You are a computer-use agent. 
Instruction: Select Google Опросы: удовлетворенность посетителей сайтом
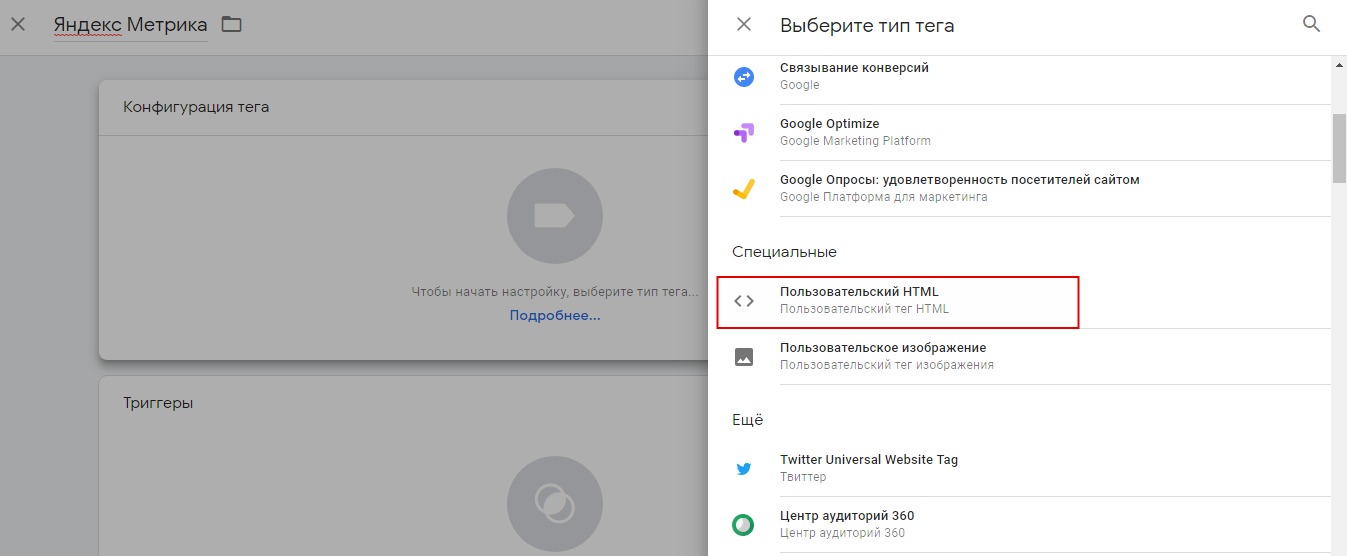pos(1031,188)
